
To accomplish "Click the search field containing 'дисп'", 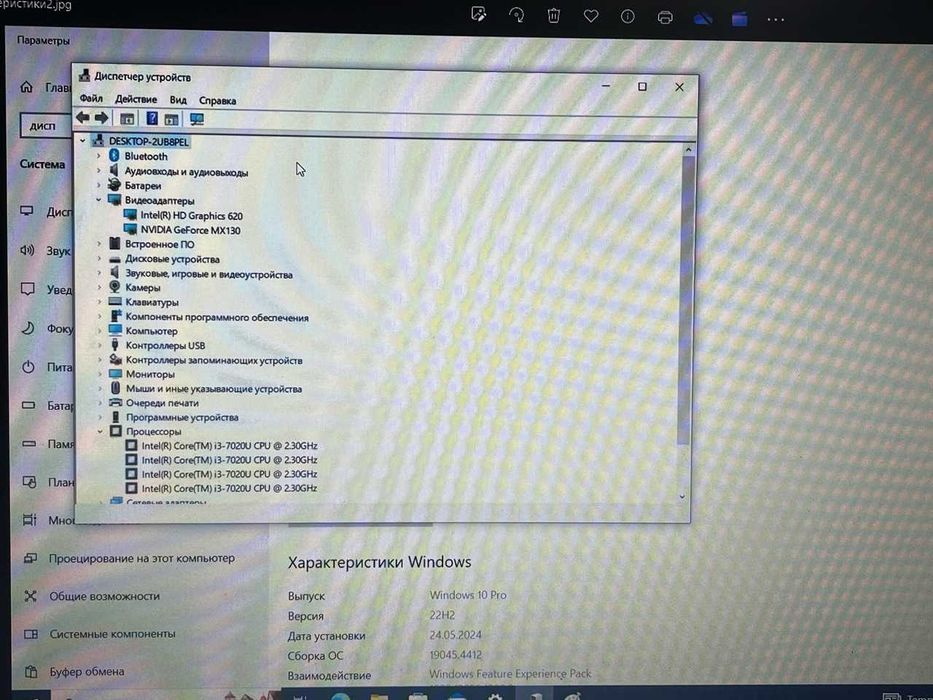I will pyautogui.click(x=46, y=126).
